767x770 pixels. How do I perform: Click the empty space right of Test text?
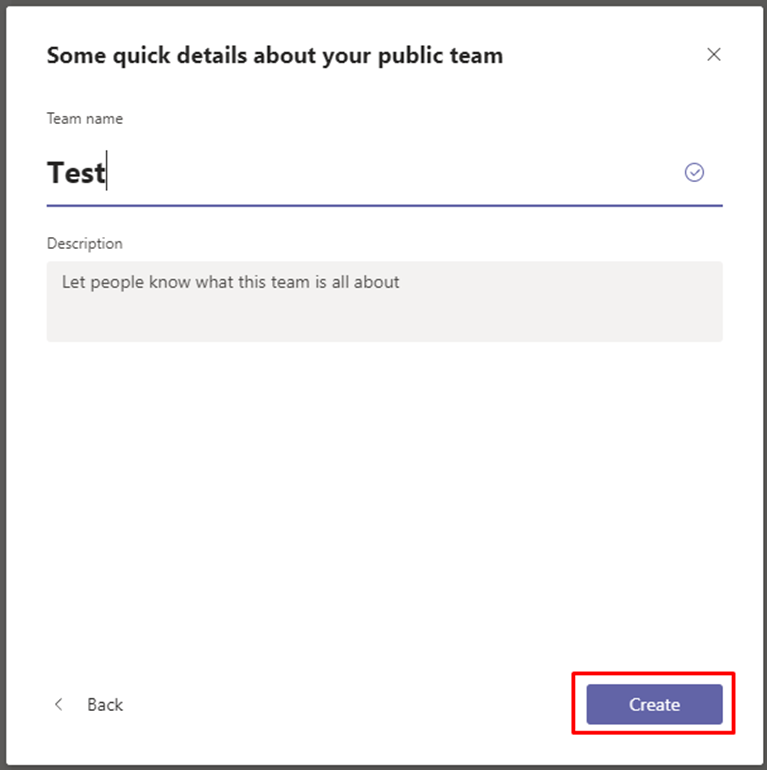tap(393, 172)
